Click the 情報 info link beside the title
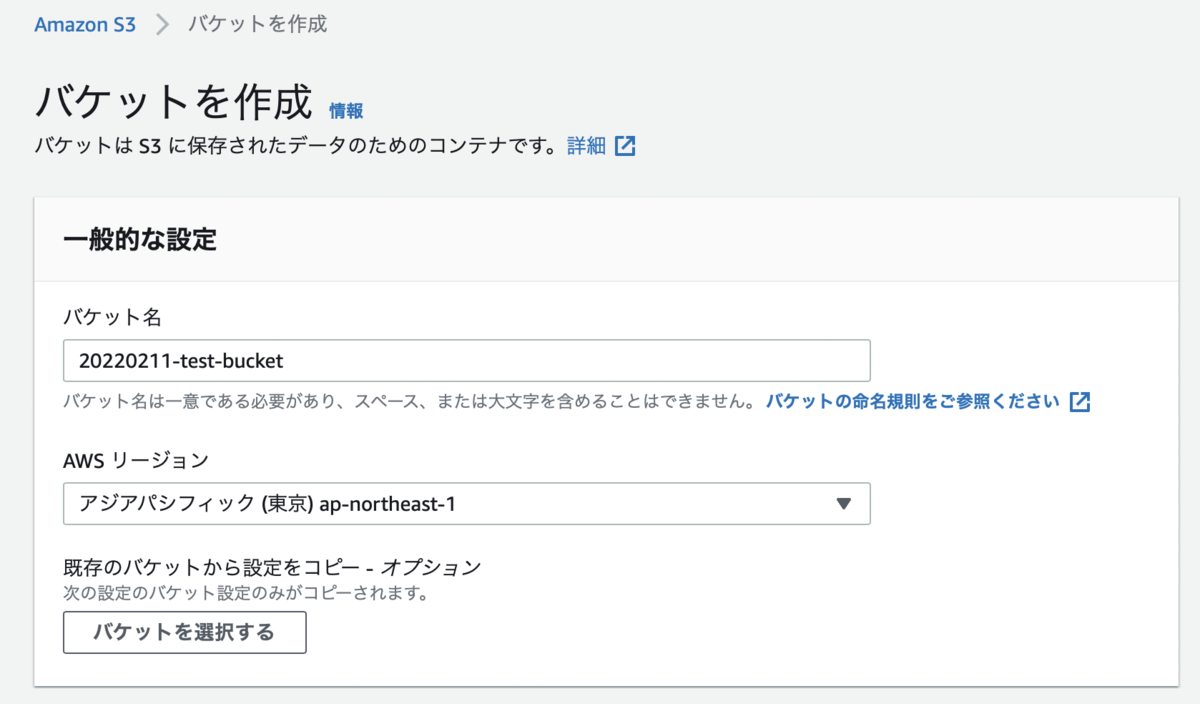The width and height of the screenshot is (1200, 704). coord(346,111)
